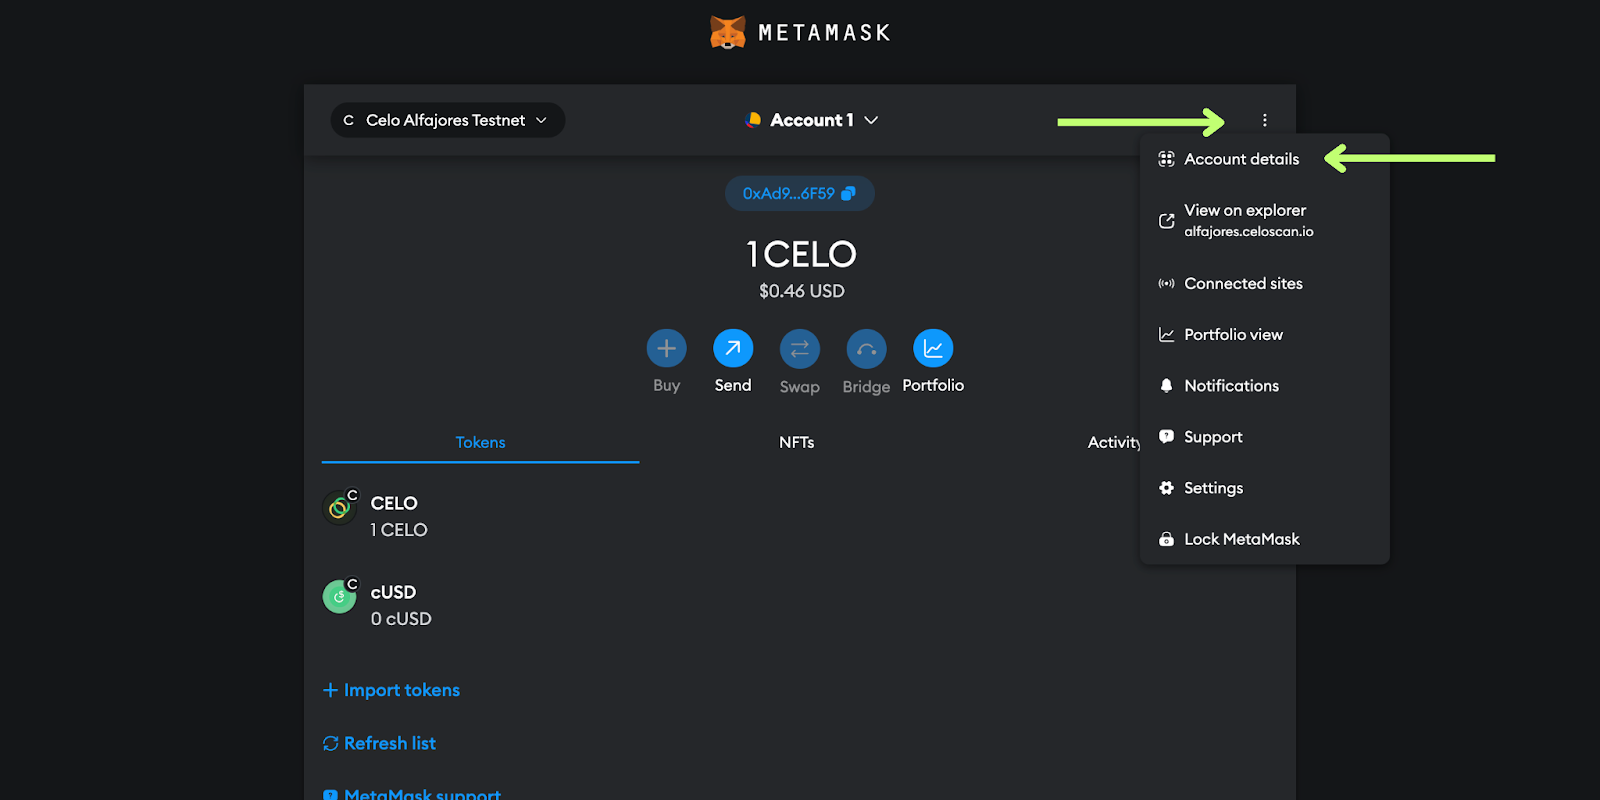Click the Account 1 avatar icon
Screen dimensions: 1600x800
pos(754,120)
